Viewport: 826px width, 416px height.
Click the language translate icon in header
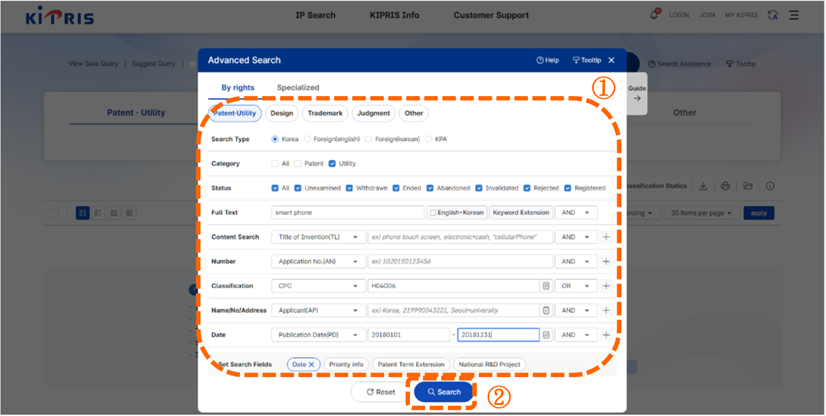click(x=772, y=15)
